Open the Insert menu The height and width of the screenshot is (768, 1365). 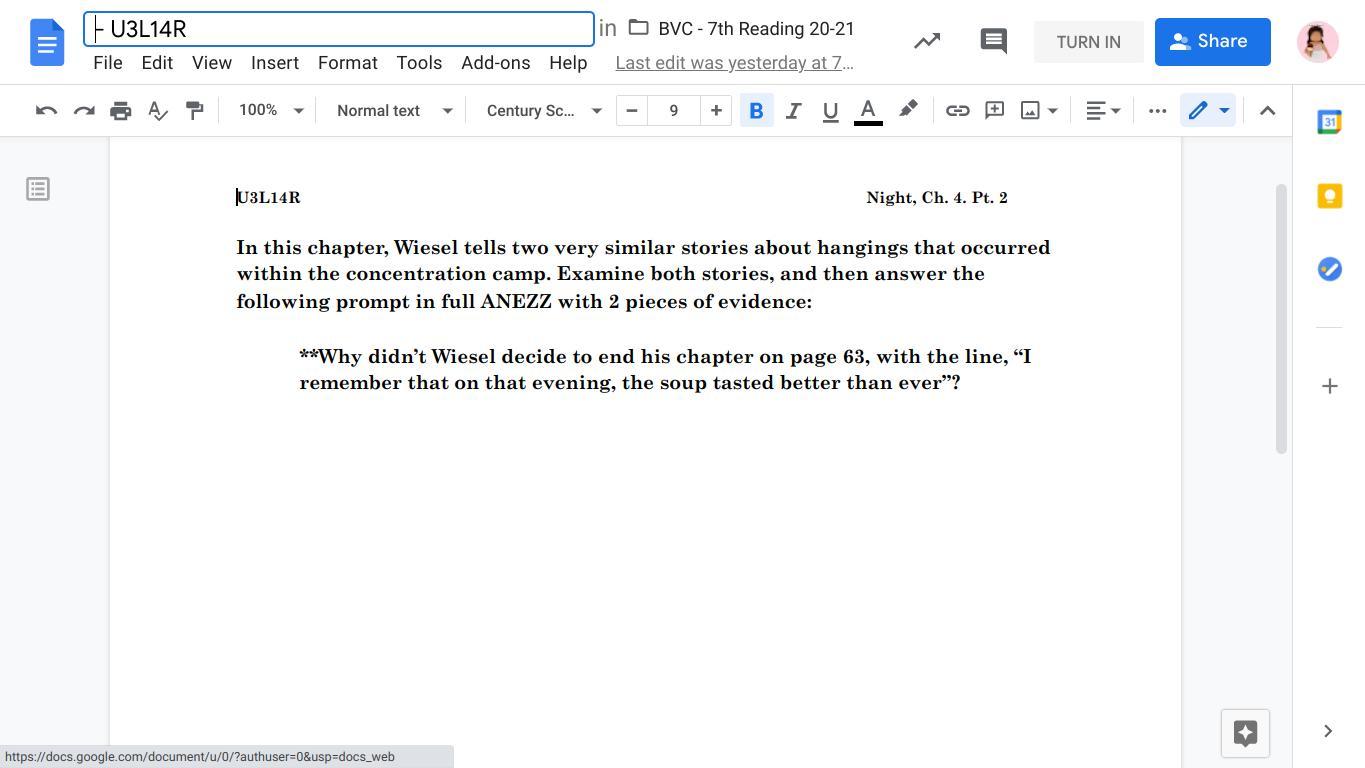pos(275,63)
